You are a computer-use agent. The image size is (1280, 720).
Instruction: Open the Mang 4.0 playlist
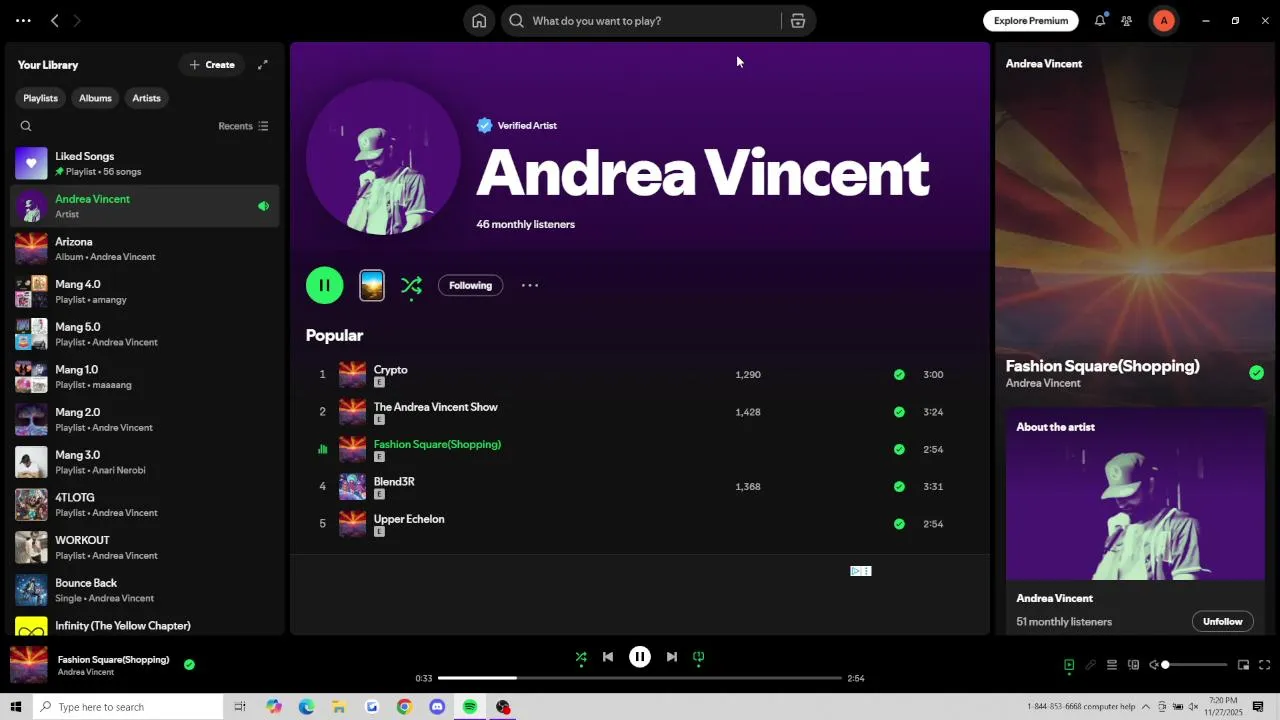(x=145, y=291)
